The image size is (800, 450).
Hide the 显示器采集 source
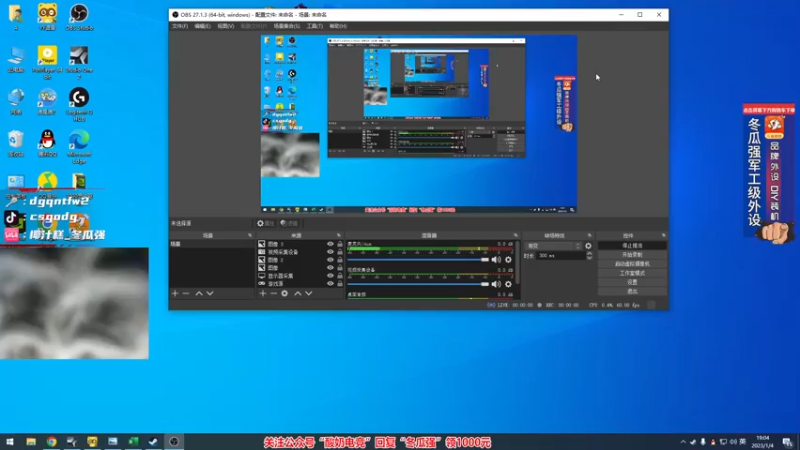coord(330,276)
